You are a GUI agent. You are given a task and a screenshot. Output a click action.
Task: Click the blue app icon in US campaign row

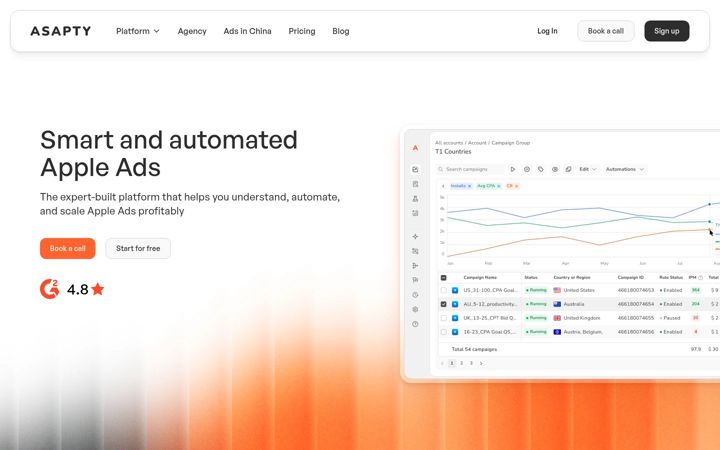tap(455, 290)
